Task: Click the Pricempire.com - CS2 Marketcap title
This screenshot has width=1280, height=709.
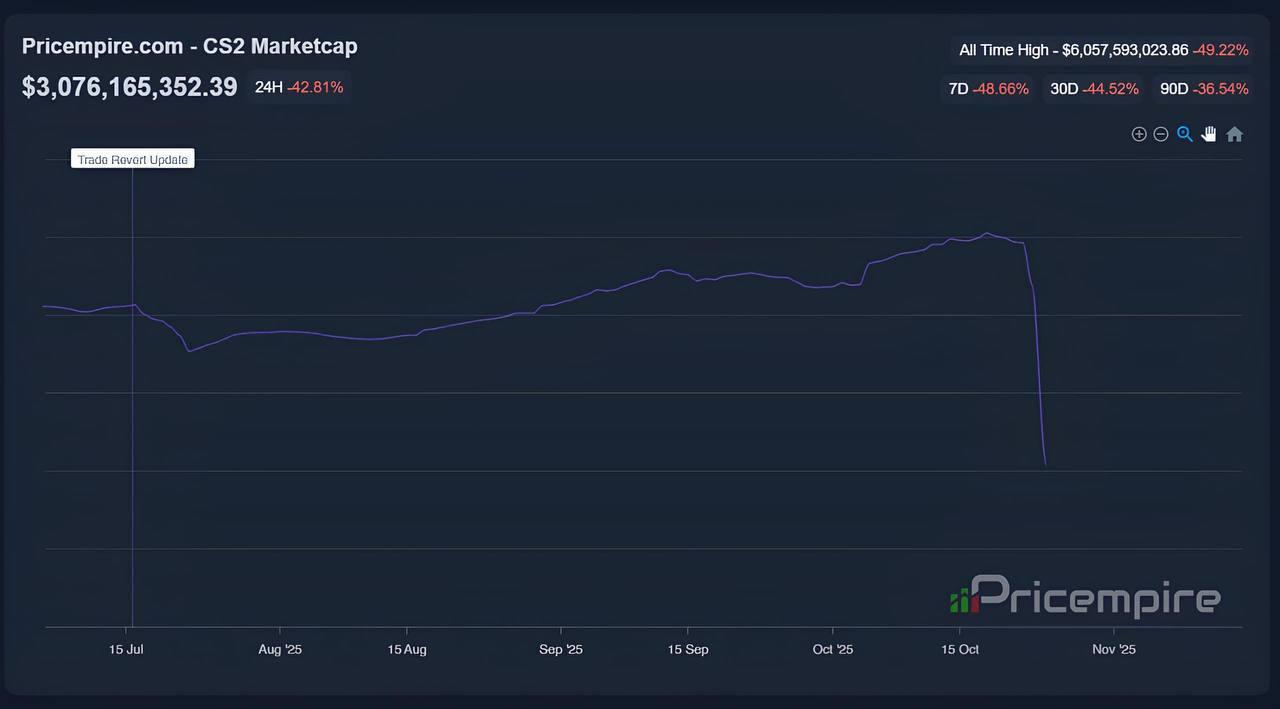Action: click(x=189, y=46)
